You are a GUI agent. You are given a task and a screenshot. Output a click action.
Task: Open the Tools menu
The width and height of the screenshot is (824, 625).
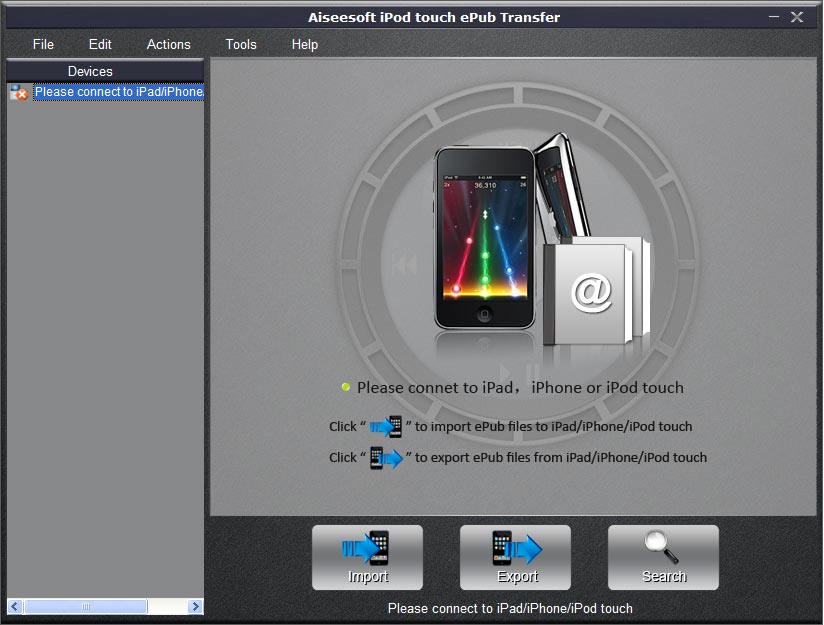240,44
